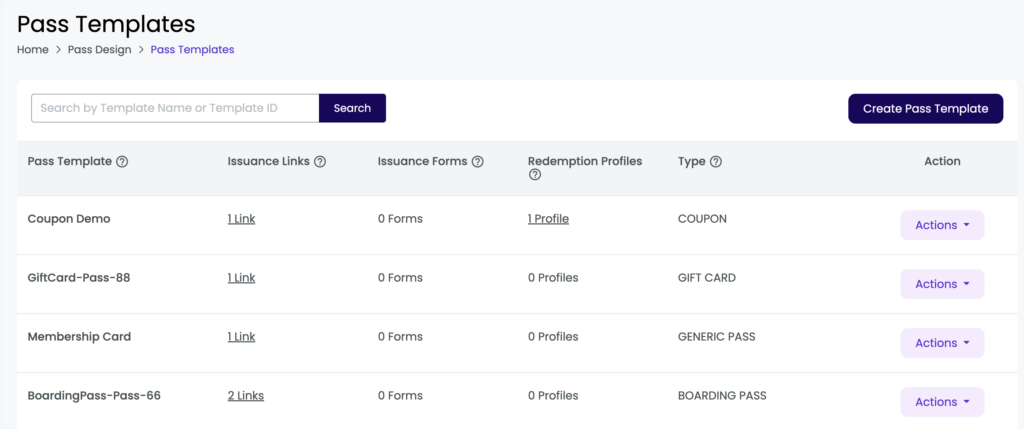This screenshot has height=429, width=1024.
Task: Click 0 Forms in GiftCard-Pass-88 row
Action: [x=400, y=278]
